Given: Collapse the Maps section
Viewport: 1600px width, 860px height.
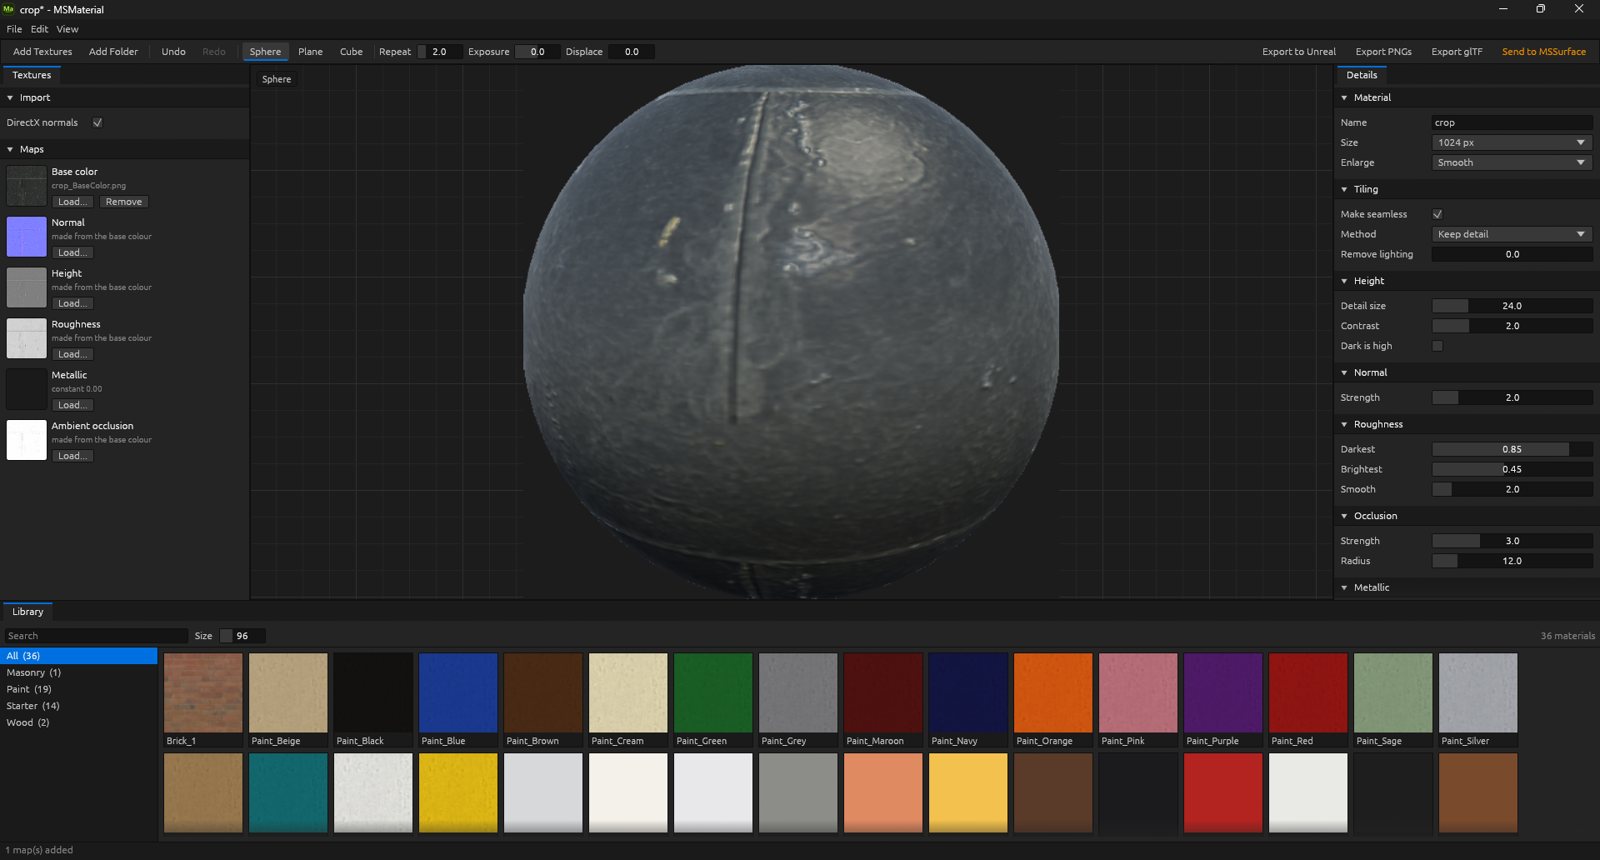Looking at the screenshot, I should click(x=10, y=149).
